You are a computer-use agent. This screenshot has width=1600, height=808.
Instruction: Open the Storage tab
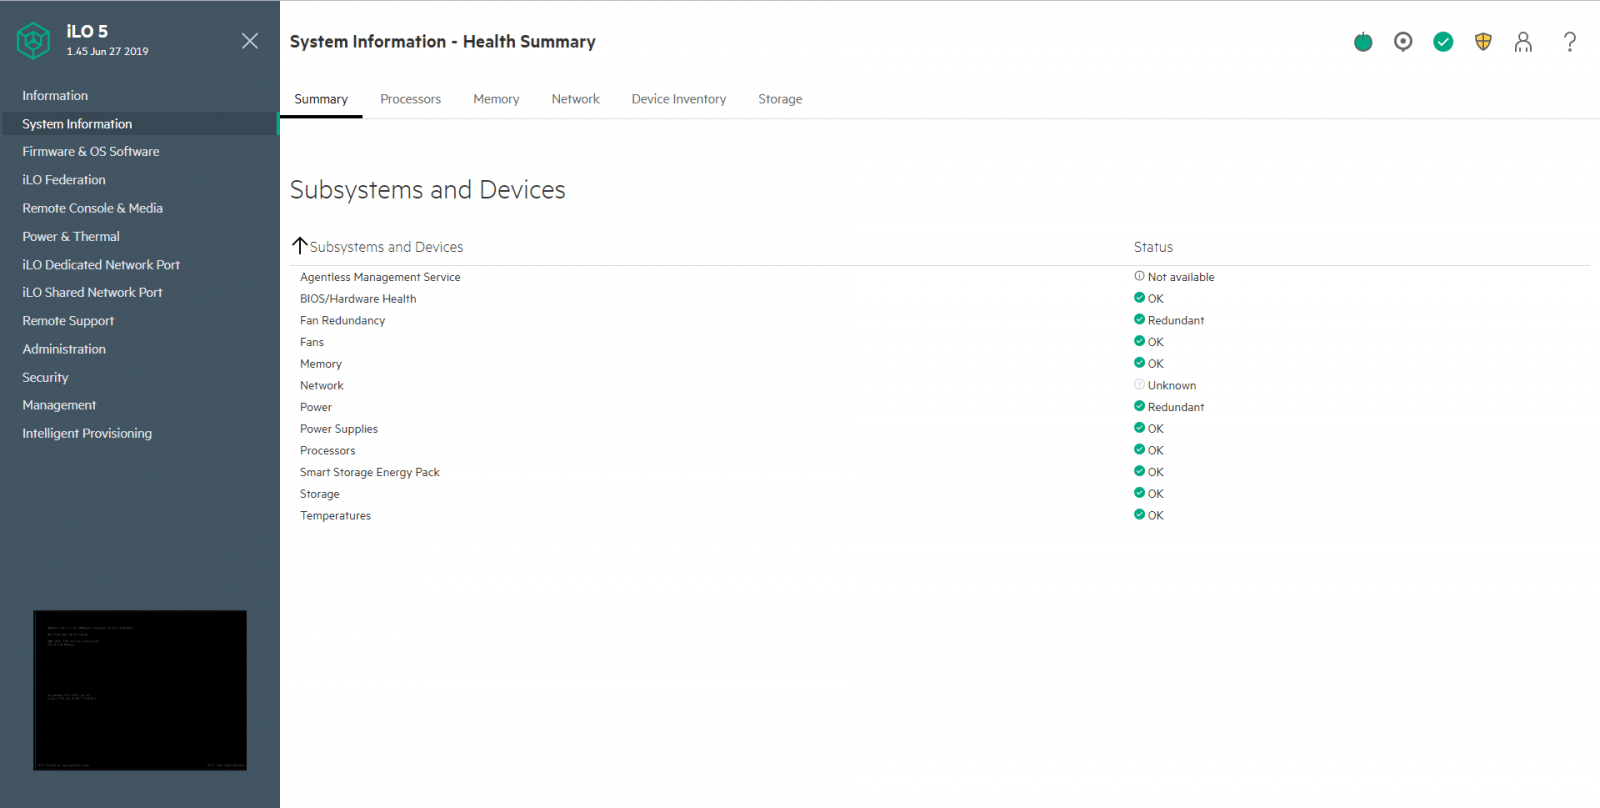[x=780, y=99]
